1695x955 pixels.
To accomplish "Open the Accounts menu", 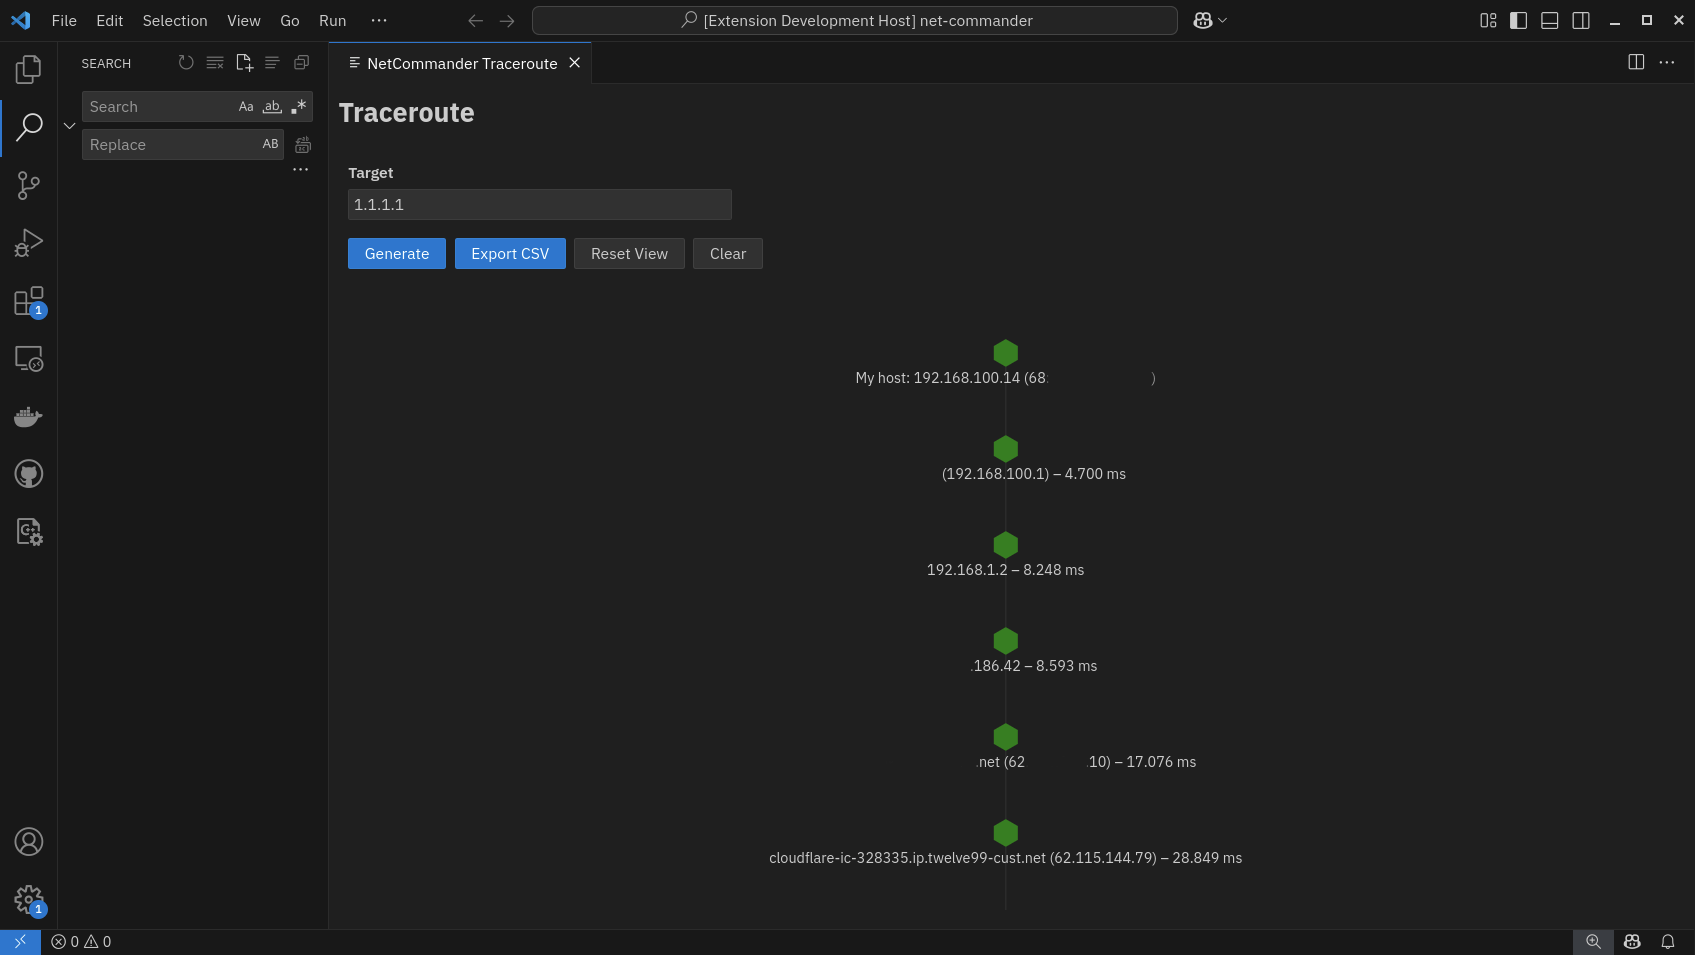I will coord(28,842).
